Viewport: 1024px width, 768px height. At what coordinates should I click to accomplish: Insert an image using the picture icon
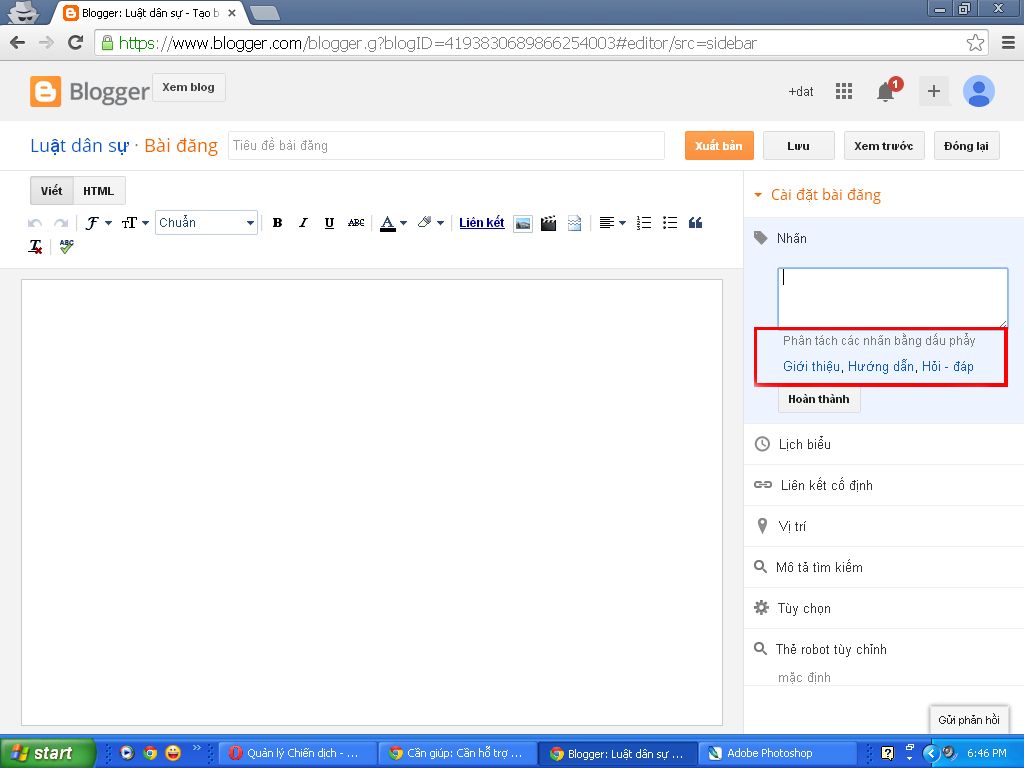[522, 223]
